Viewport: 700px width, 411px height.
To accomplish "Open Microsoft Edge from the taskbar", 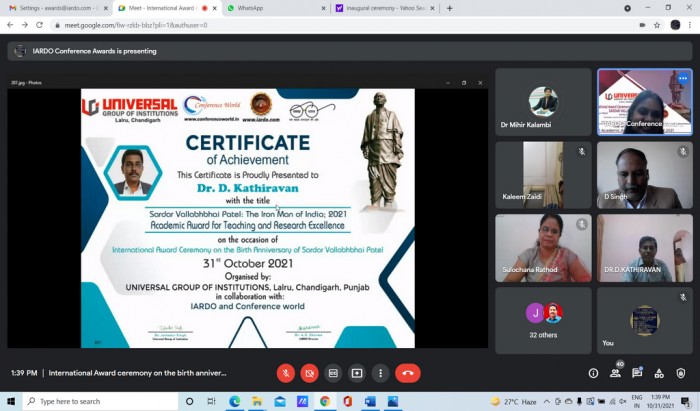I will [234, 402].
